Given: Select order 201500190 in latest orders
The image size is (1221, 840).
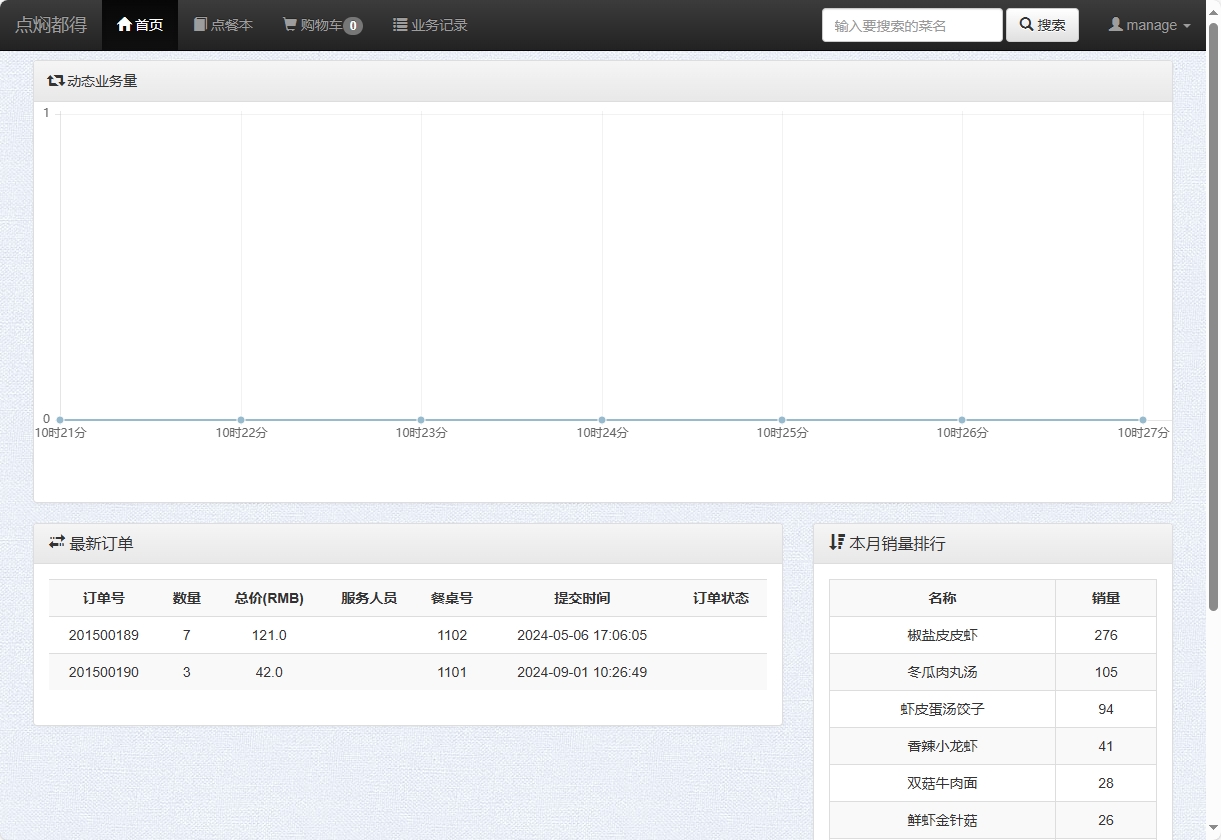Looking at the screenshot, I should (x=104, y=672).
